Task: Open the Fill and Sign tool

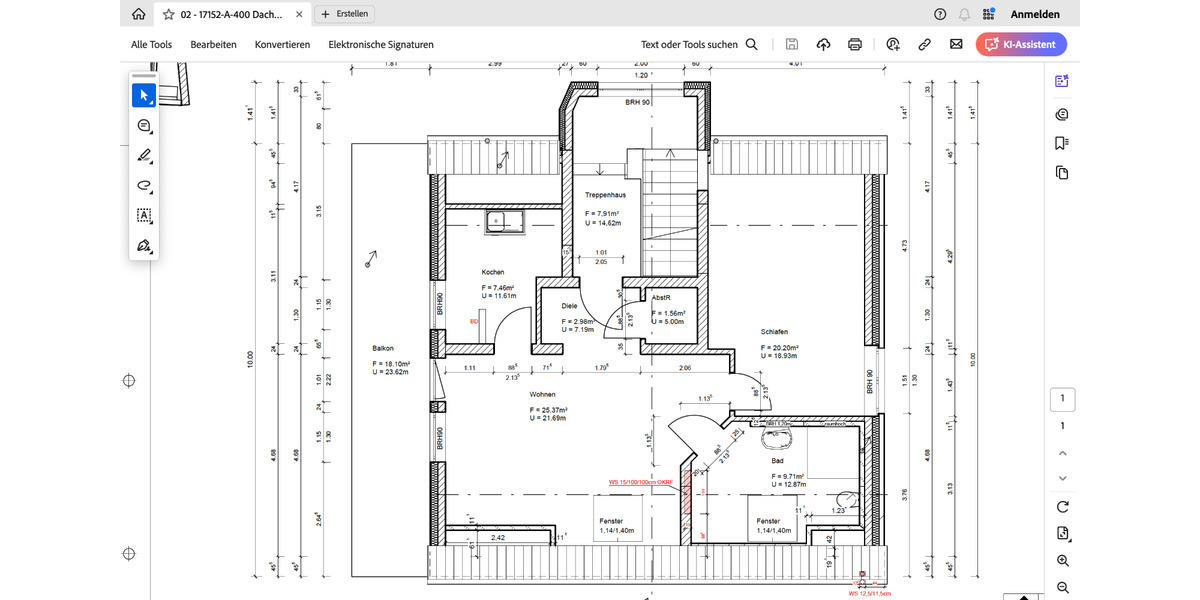Action: [144, 245]
